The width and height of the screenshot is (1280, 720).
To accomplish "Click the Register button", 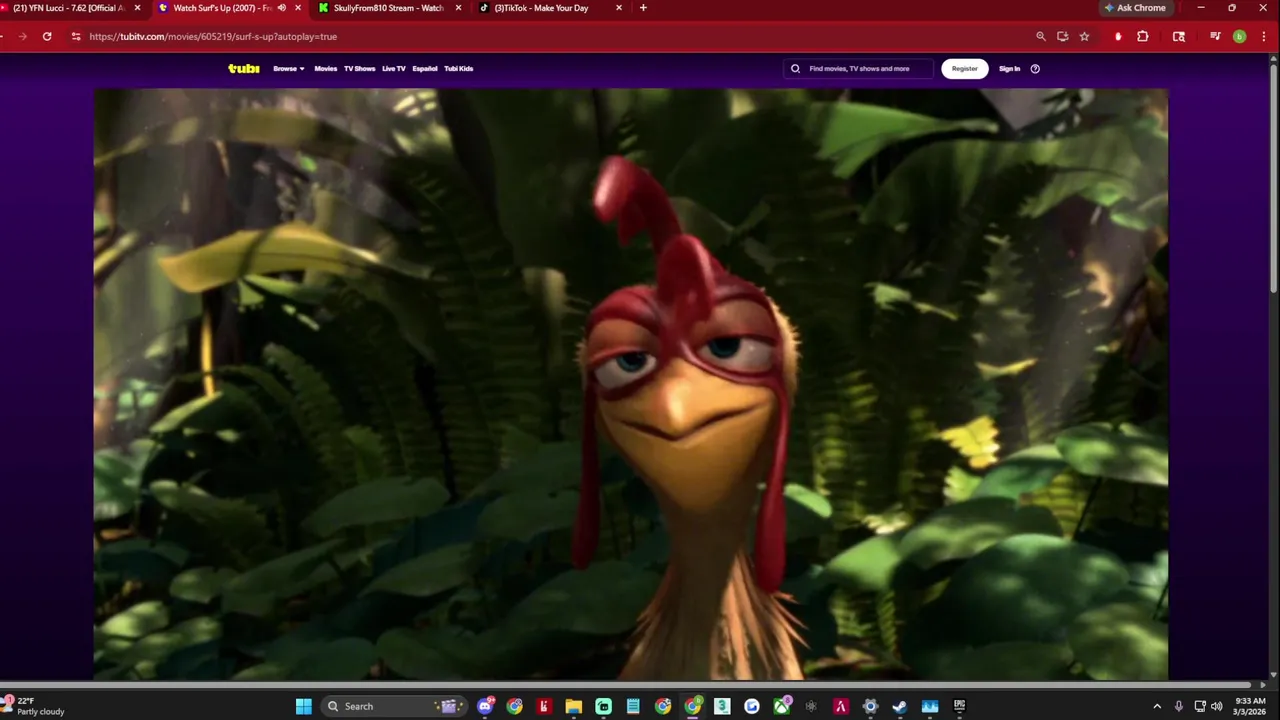I will (x=965, y=69).
